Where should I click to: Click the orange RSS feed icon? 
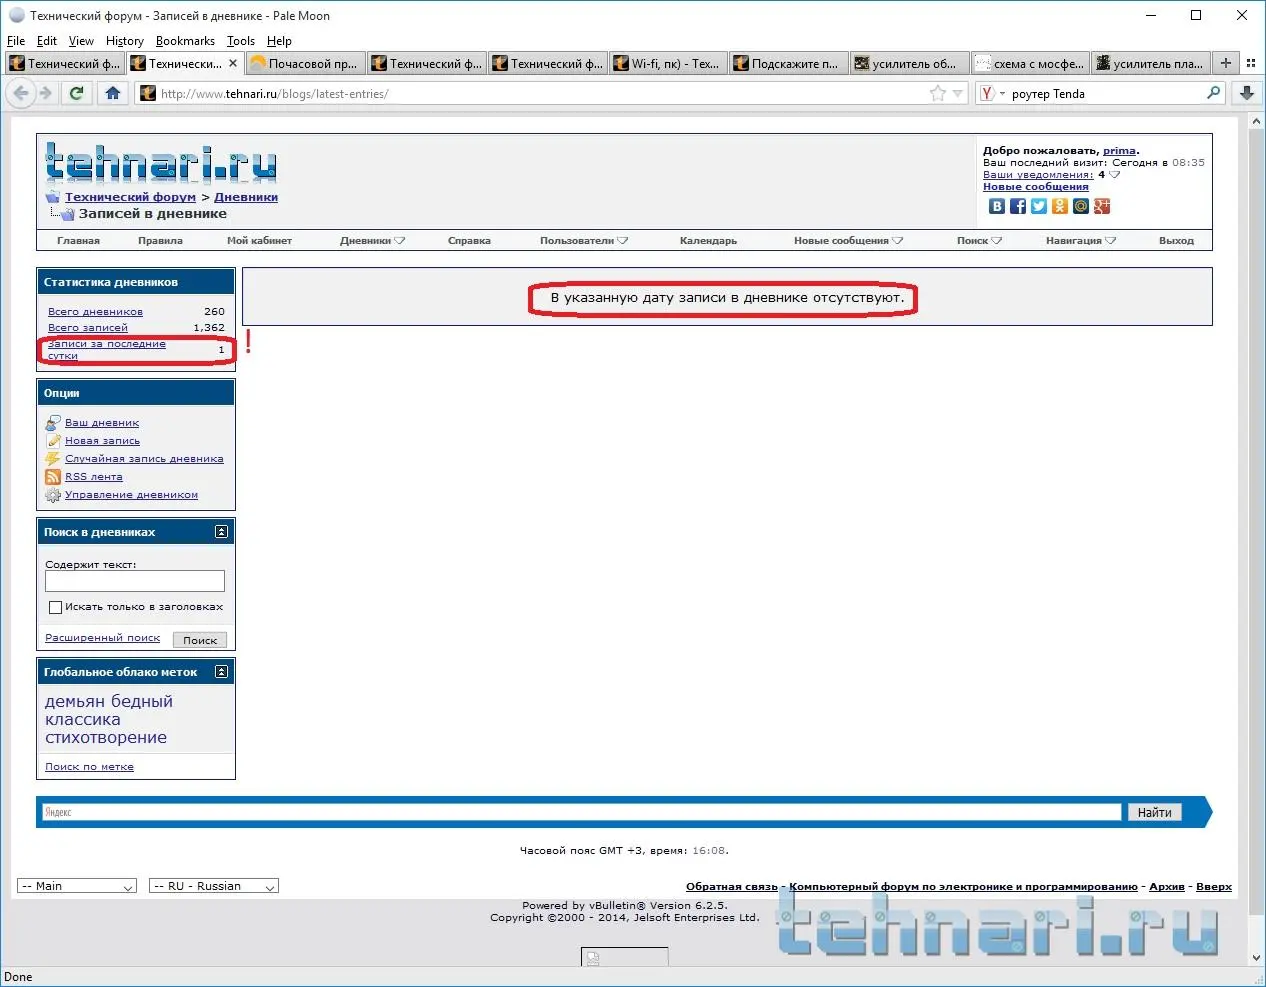click(x=53, y=477)
